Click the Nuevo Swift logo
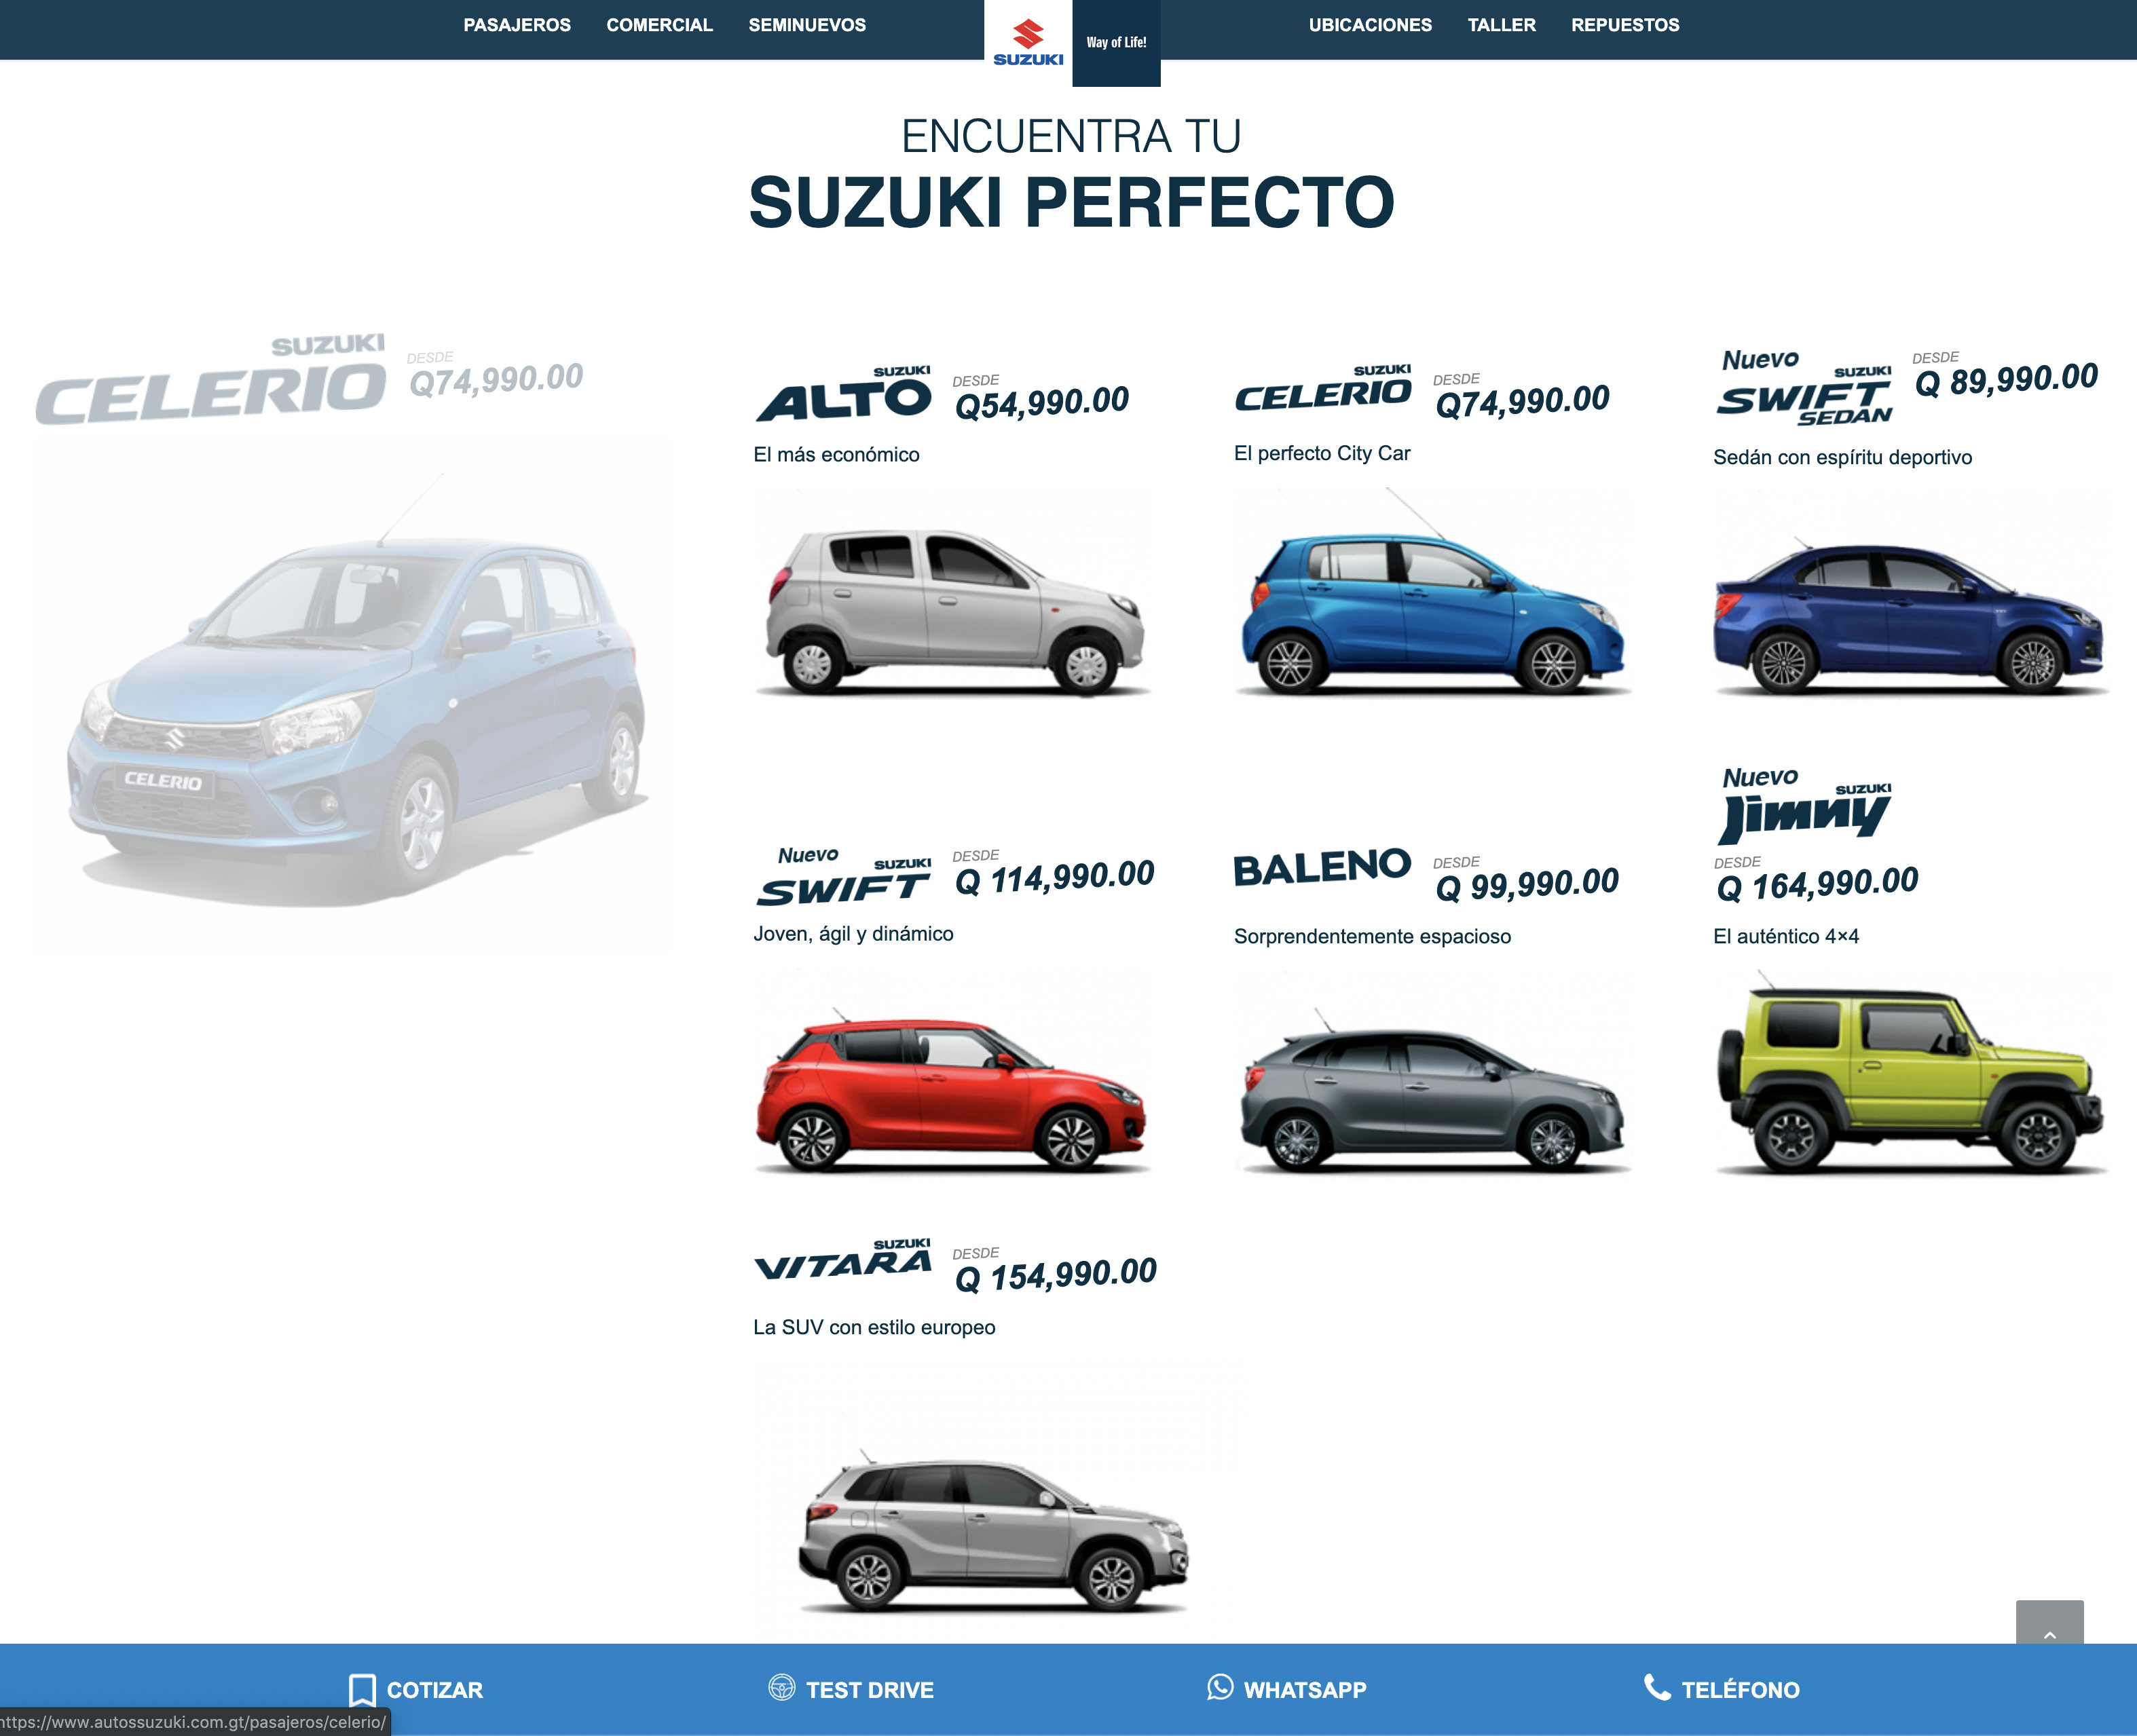Viewport: 2137px width, 1736px height. point(844,877)
